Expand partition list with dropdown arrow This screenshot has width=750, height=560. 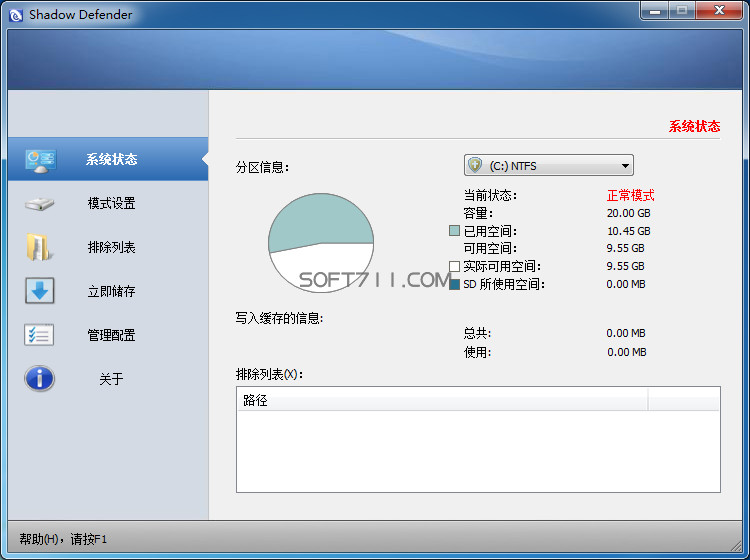(625, 166)
